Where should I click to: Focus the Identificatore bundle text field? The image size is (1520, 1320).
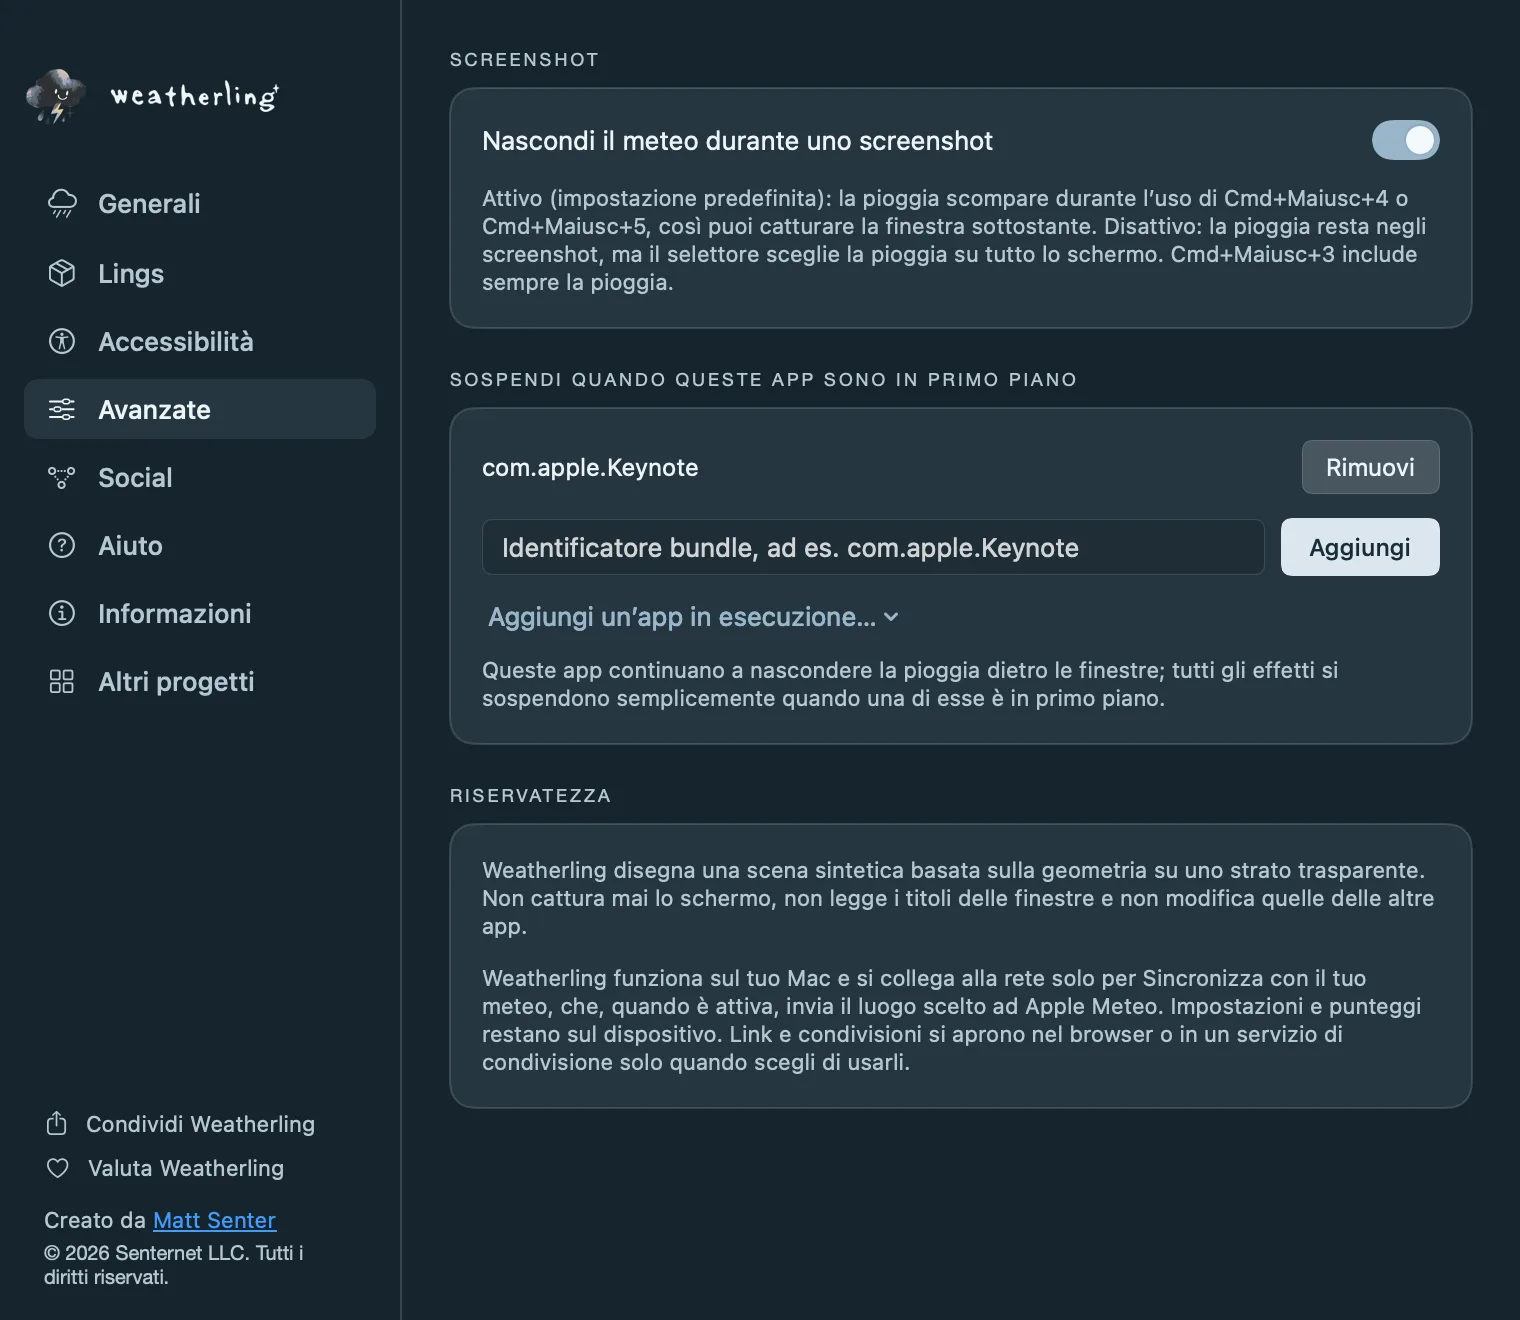873,547
